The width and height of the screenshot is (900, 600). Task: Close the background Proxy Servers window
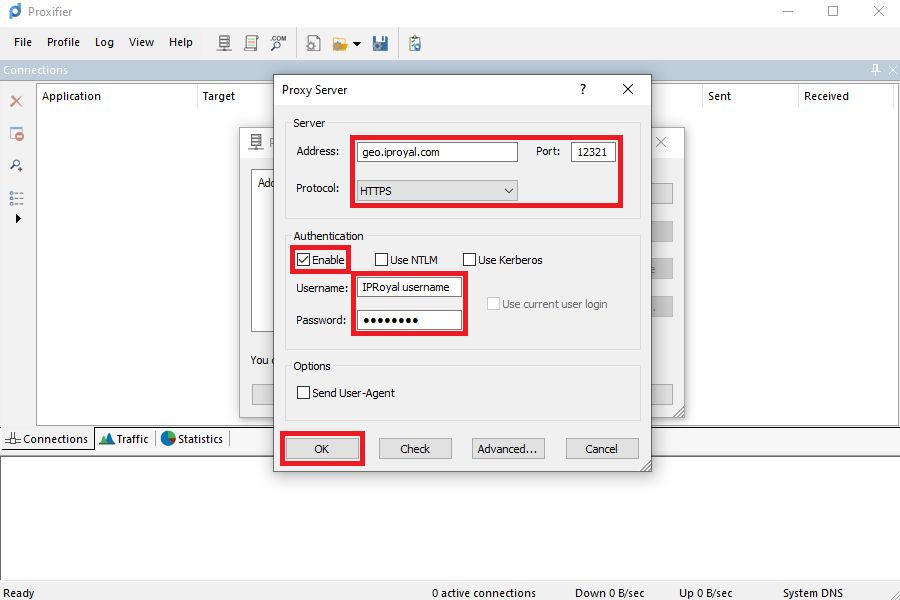click(x=661, y=142)
